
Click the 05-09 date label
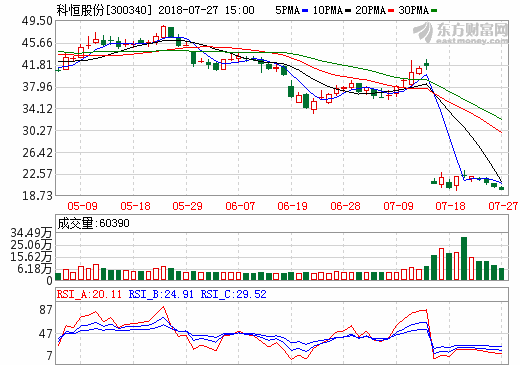[82, 206]
